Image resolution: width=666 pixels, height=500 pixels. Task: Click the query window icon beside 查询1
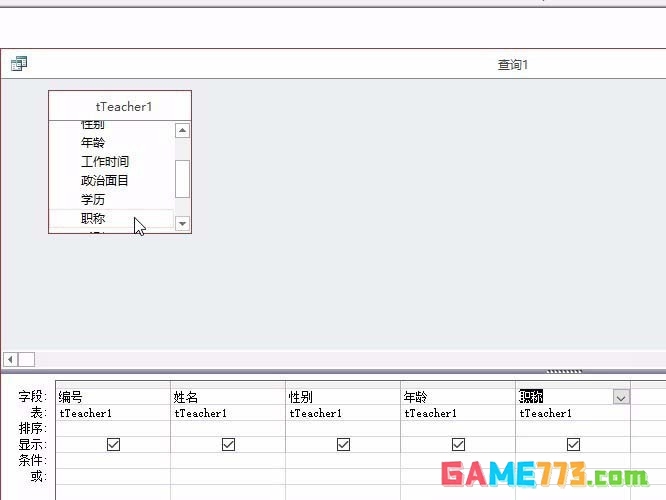coord(19,64)
